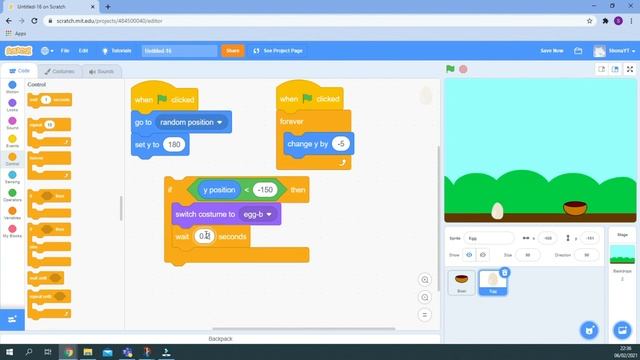Switch to the Costumes tab

pos(60,71)
